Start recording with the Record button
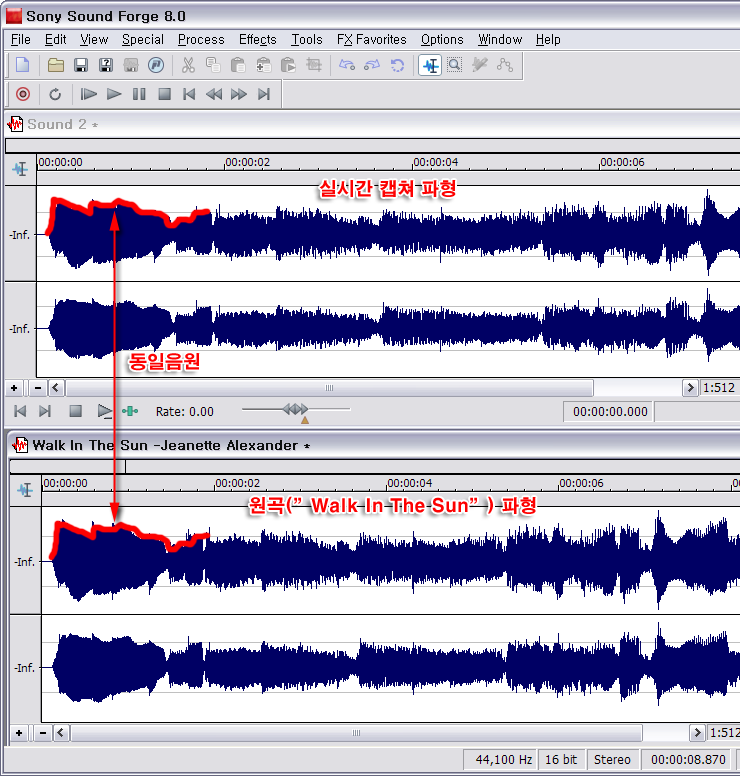The height and width of the screenshot is (776, 740). [23, 94]
